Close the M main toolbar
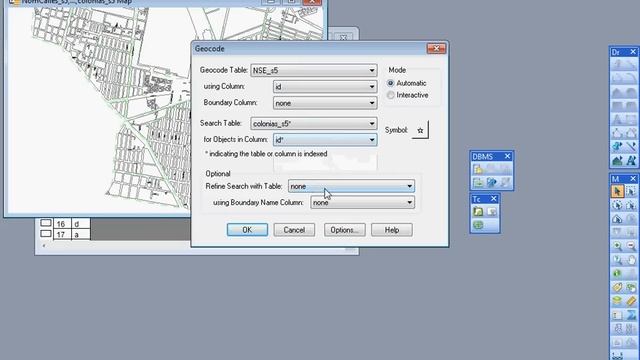The width and height of the screenshot is (640, 360). tap(633, 179)
